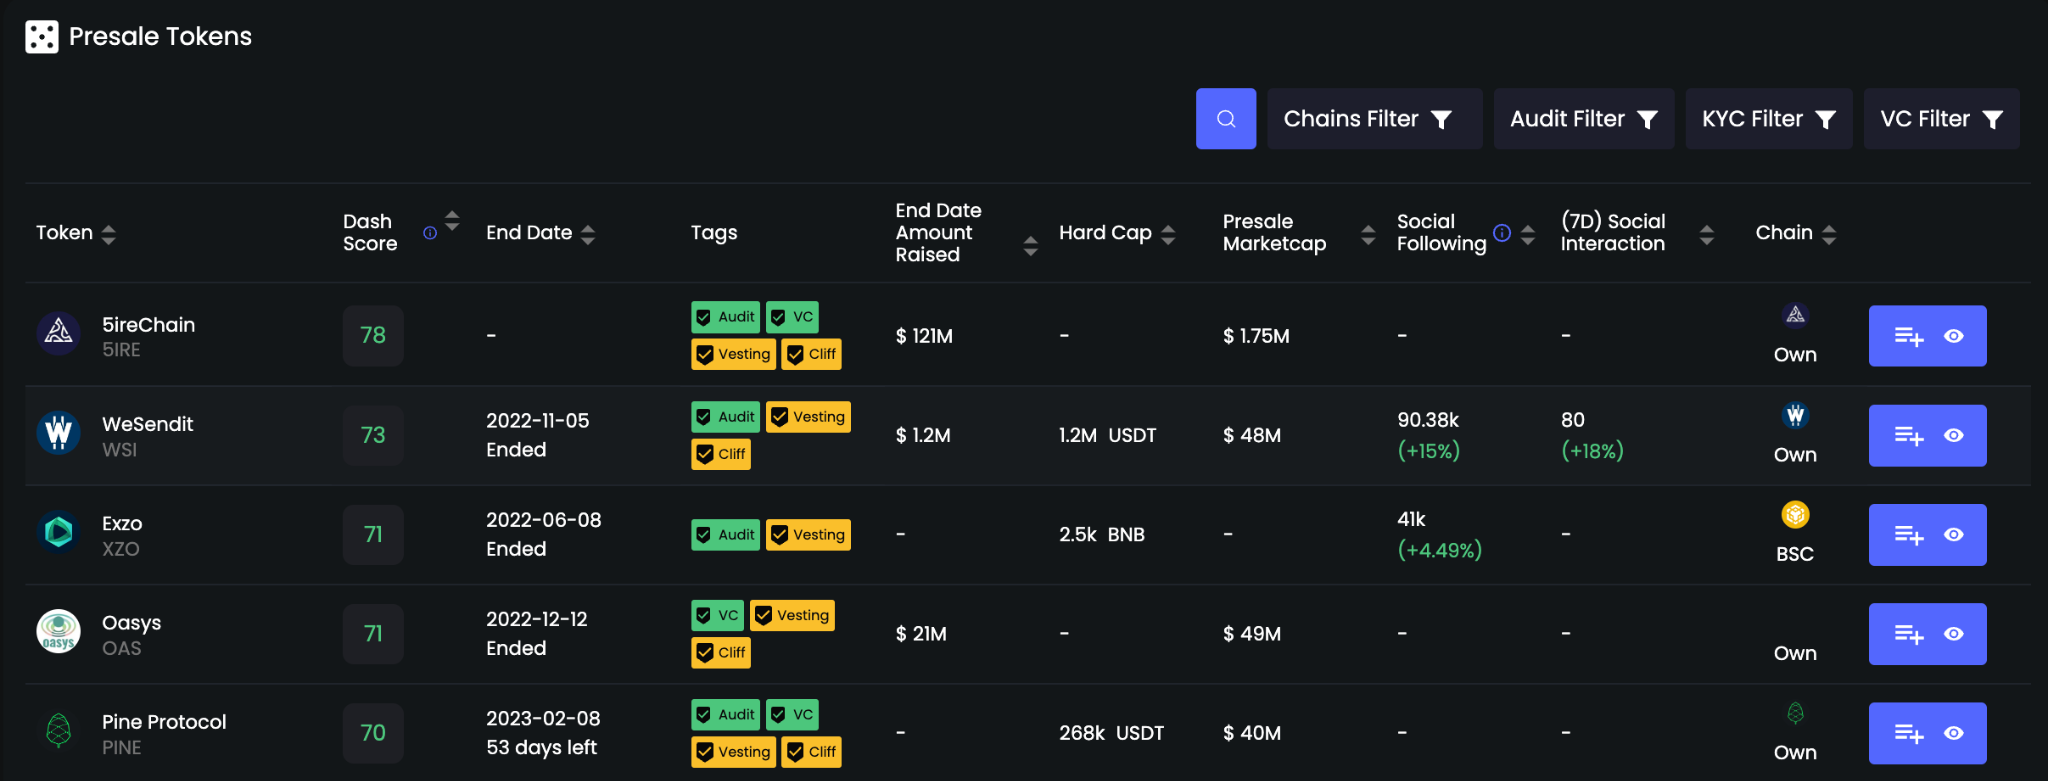The image size is (2048, 781).
Task: Expand the KYC Filter dropdown
Action: (1768, 119)
